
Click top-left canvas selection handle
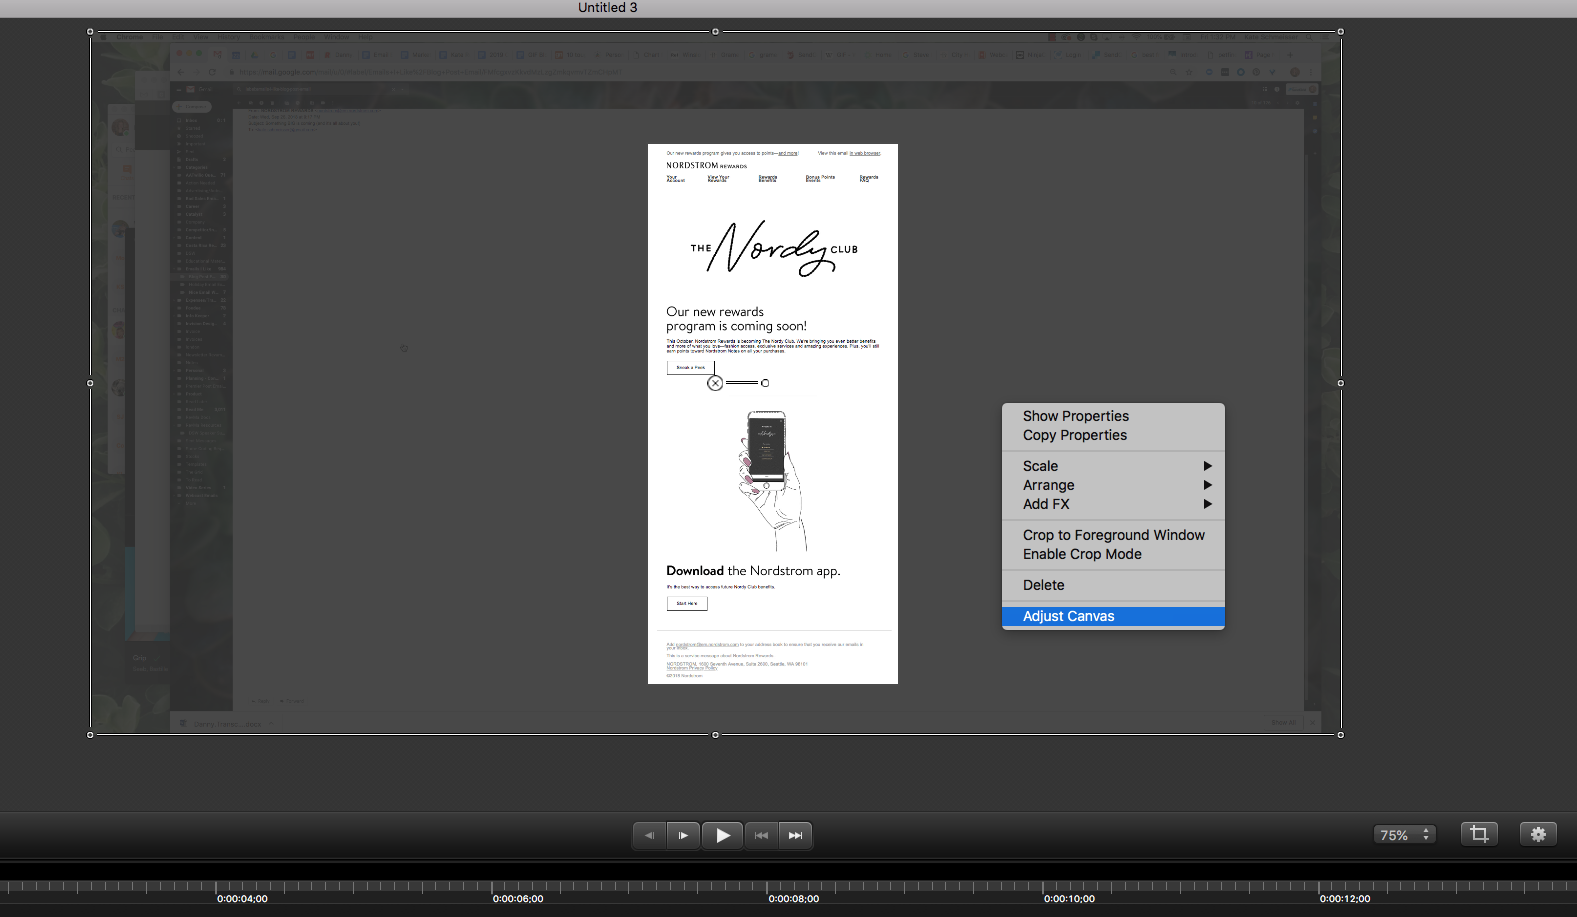[90, 32]
